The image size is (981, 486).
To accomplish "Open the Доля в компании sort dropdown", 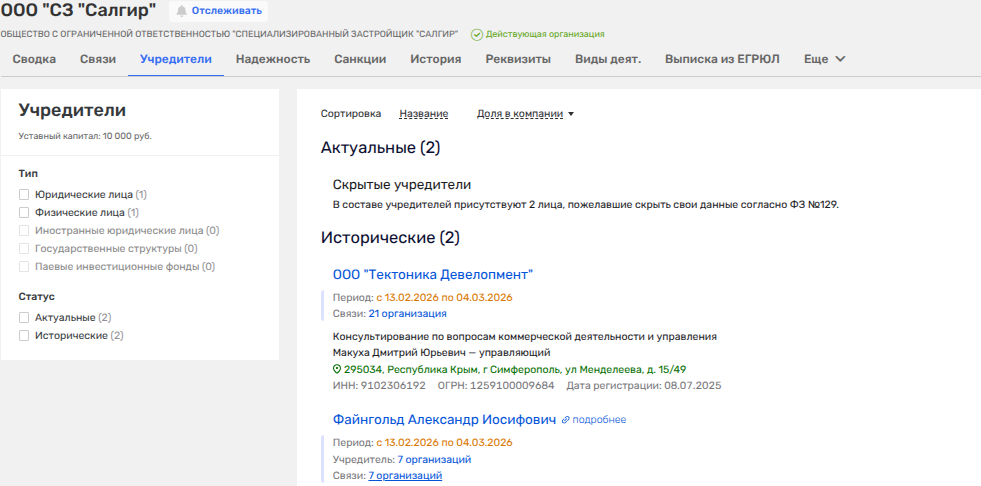I will [525, 114].
